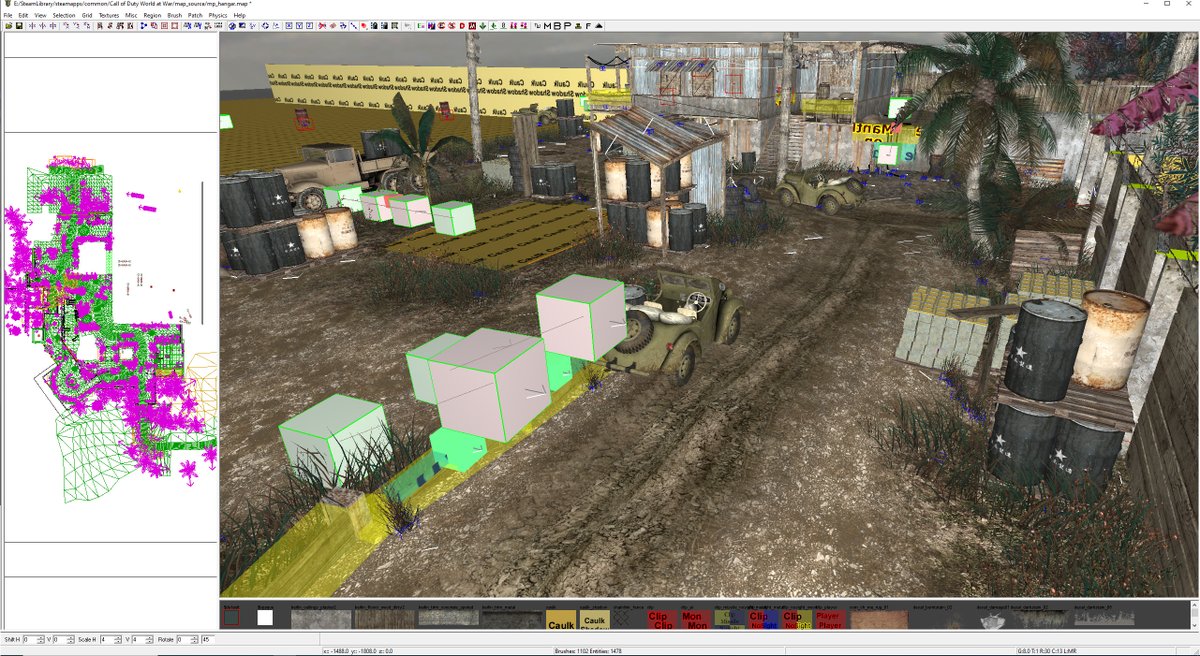Click the mp_hangar.map title bar text
The image size is (1200, 656).
tap(132, 5)
